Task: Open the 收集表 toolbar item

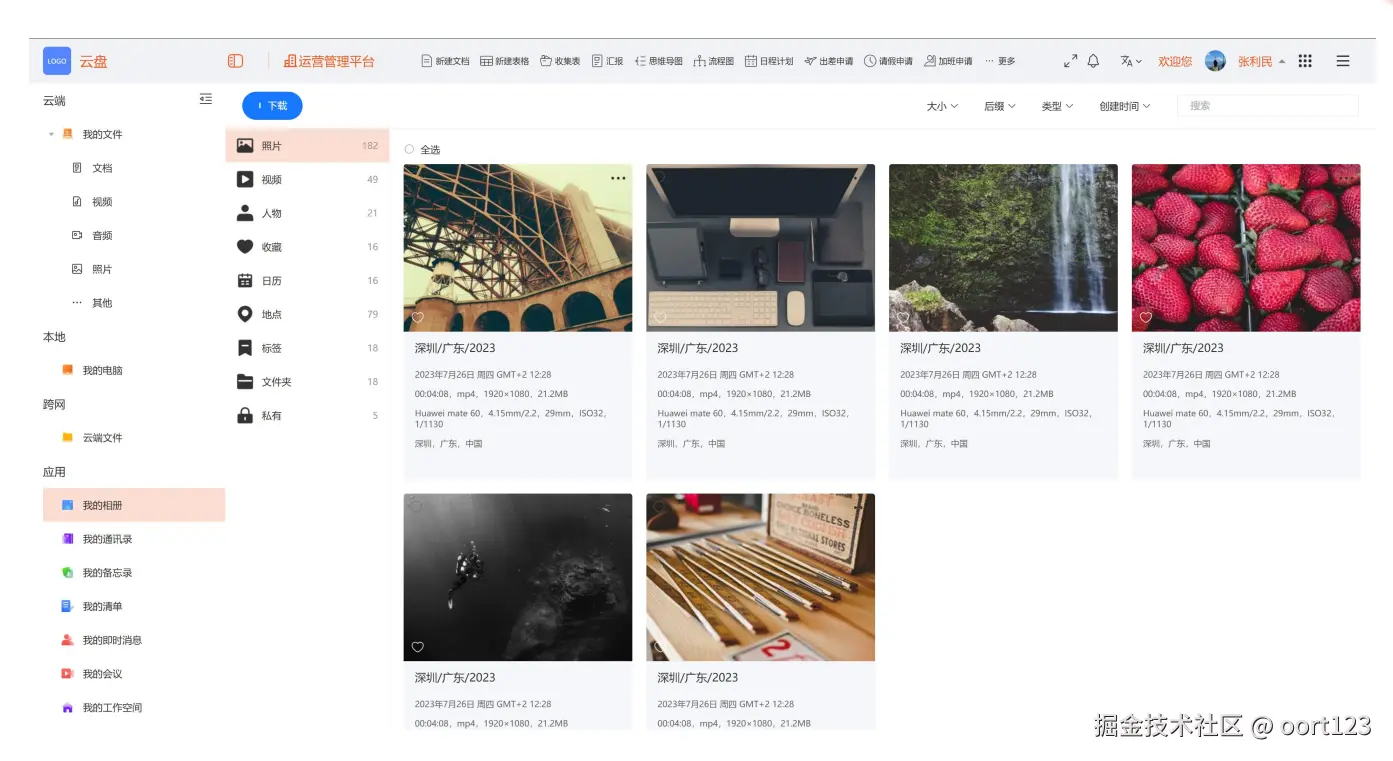Action: point(560,61)
